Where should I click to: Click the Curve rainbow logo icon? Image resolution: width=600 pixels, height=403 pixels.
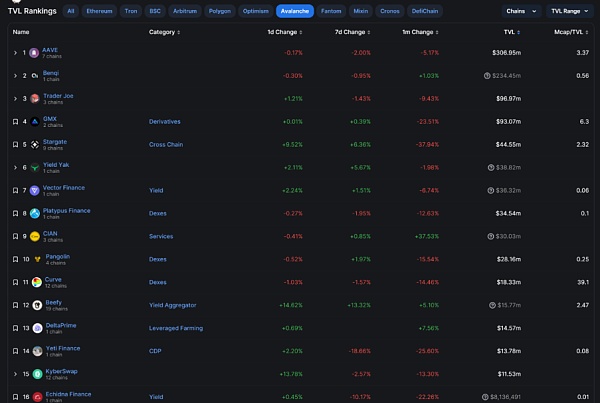point(36,282)
